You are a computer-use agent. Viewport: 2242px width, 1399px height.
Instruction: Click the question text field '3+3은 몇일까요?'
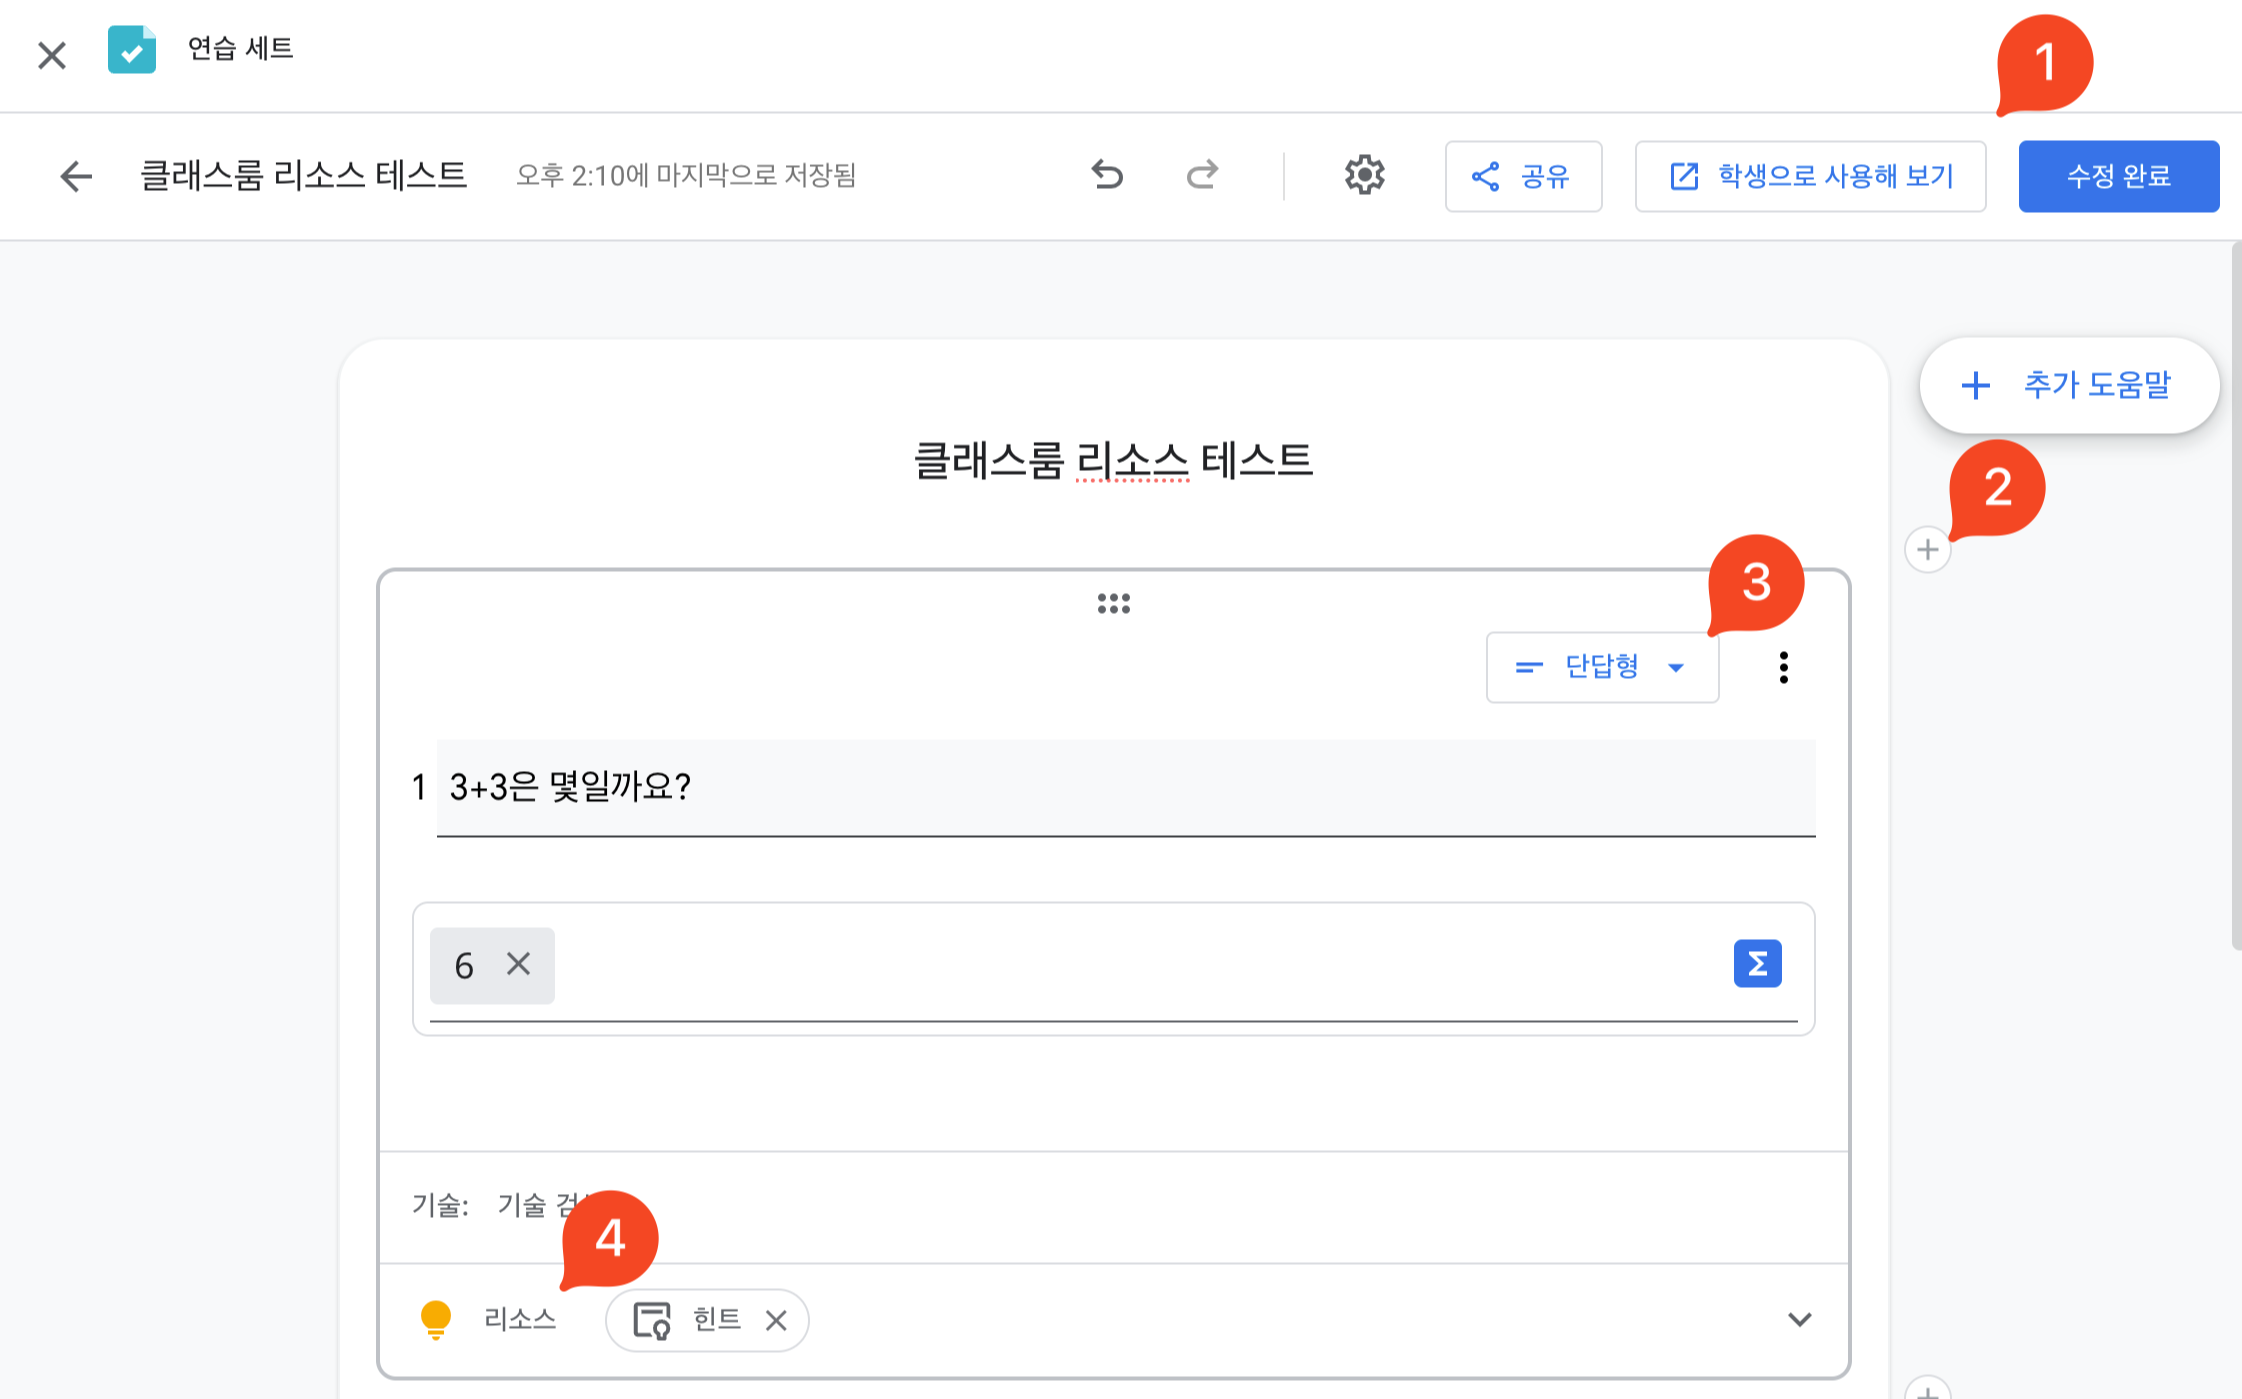point(1125,787)
